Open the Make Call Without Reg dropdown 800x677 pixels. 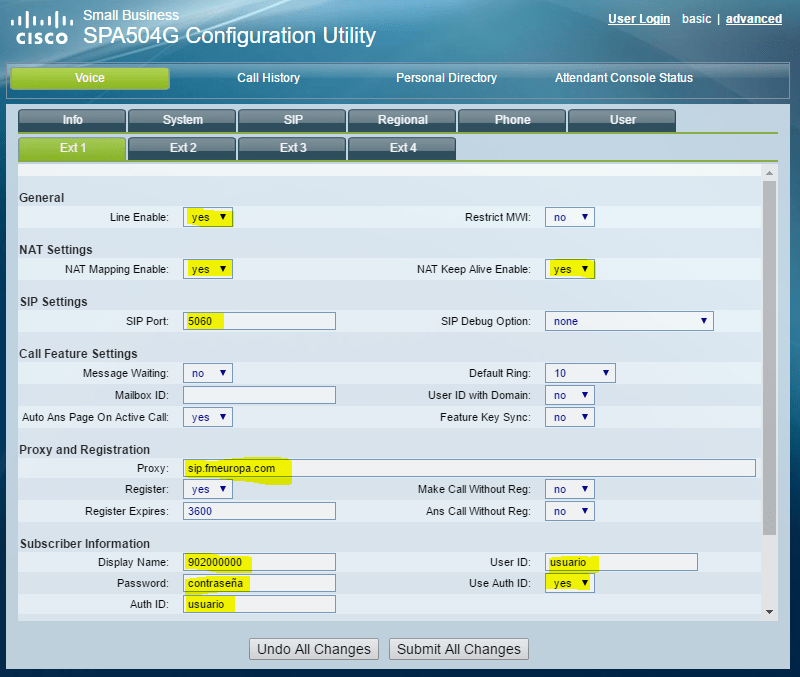[570, 489]
